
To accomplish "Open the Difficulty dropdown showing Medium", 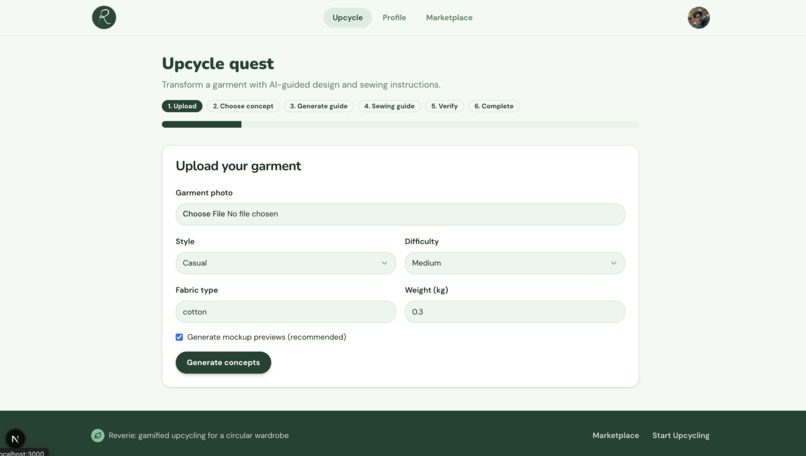I will [x=515, y=263].
